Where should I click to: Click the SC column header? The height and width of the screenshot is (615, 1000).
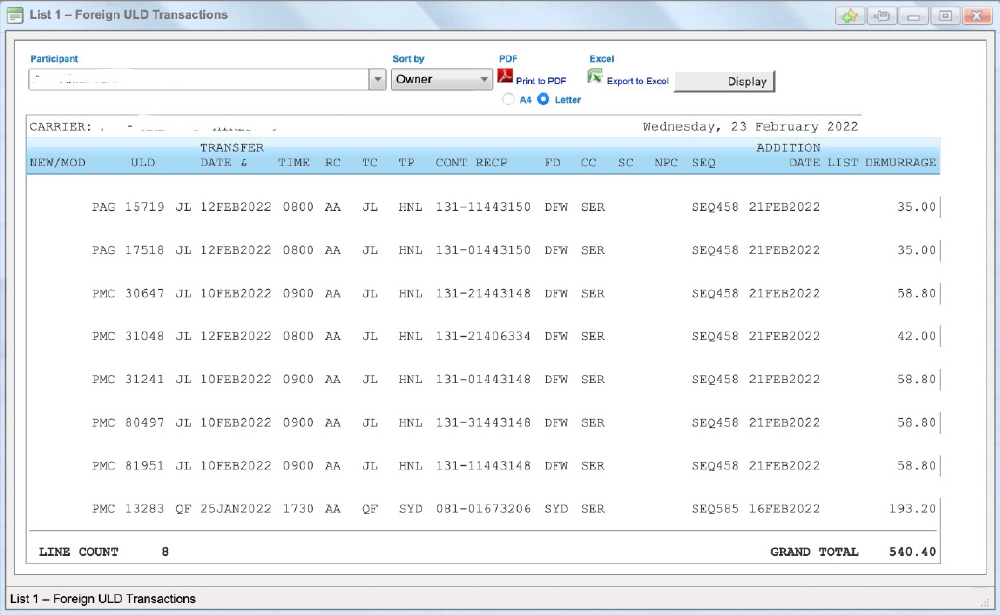tap(626, 163)
